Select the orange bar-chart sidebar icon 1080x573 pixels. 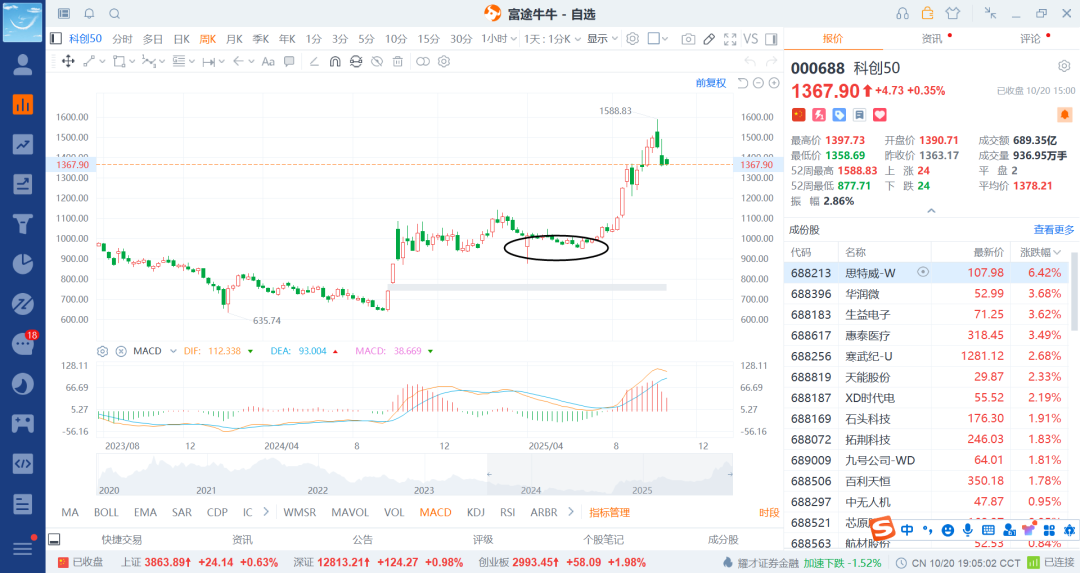point(23,105)
